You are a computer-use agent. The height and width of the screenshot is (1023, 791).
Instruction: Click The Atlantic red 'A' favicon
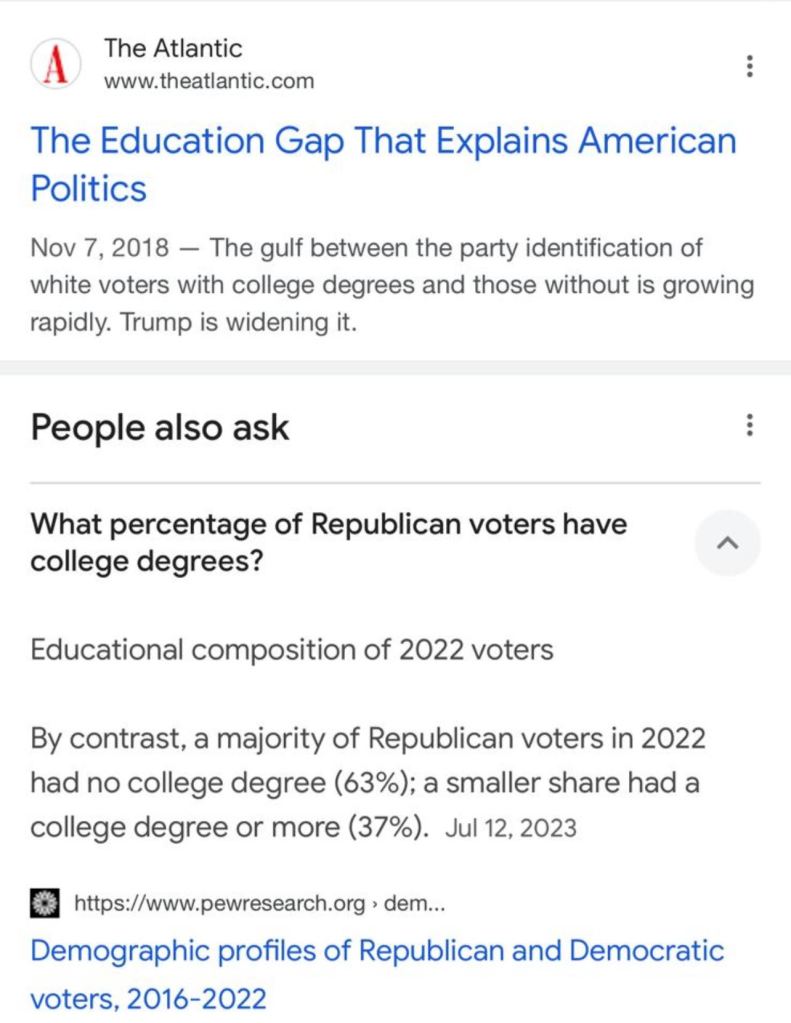(x=56, y=65)
